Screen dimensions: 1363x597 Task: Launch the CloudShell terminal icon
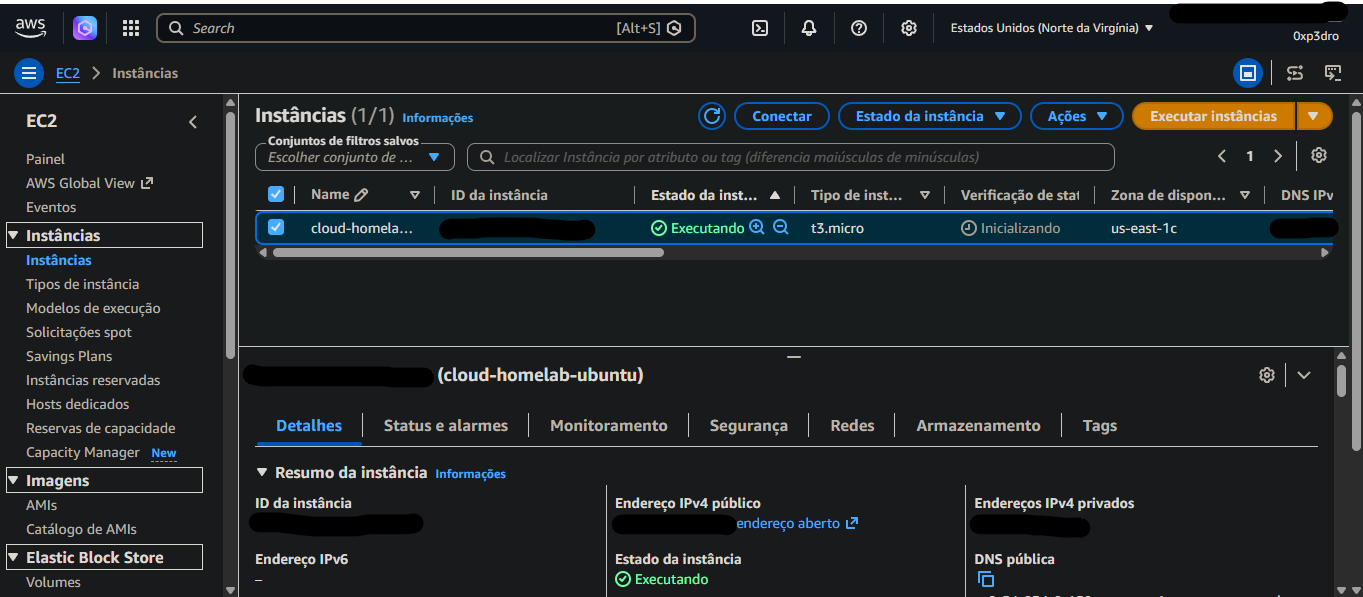760,28
